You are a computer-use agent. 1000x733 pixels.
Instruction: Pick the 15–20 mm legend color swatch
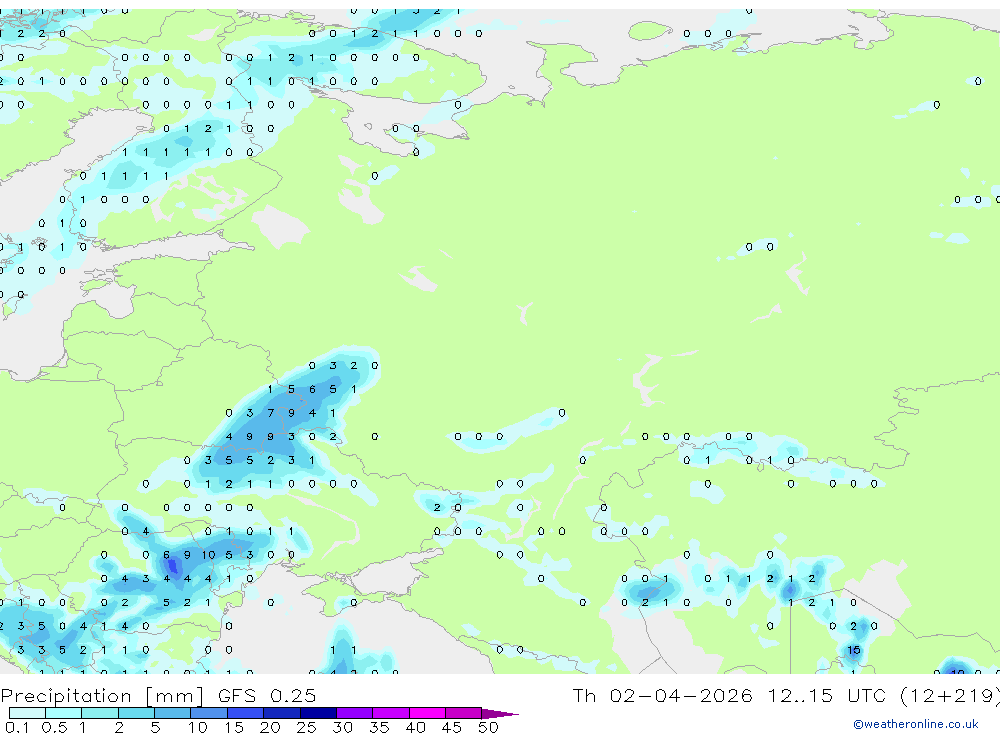pyautogui.click(x=246, y=713)
